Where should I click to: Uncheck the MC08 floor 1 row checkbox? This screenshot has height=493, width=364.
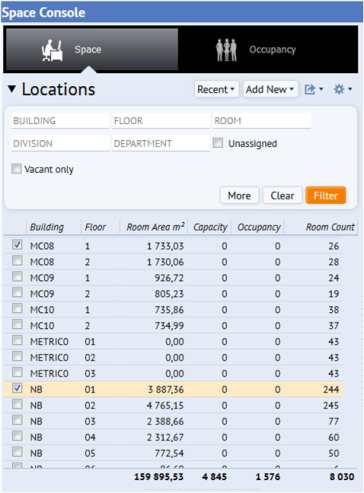17,245
